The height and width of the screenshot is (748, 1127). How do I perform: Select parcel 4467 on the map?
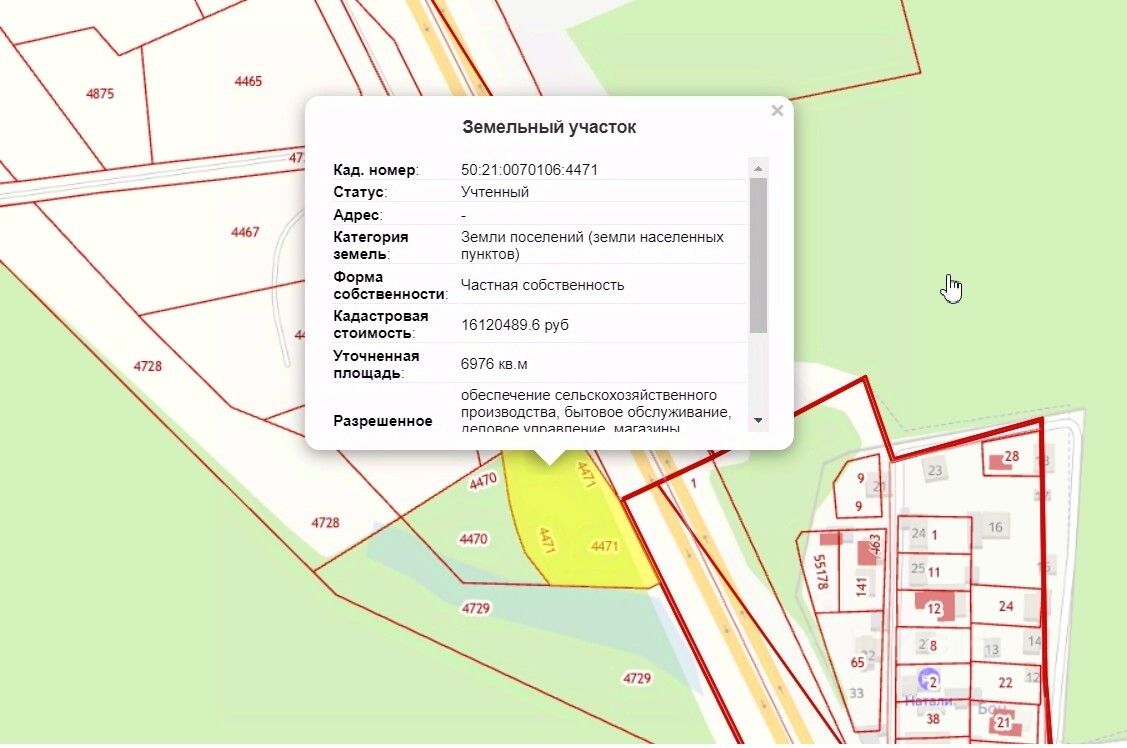pos(245,232)
